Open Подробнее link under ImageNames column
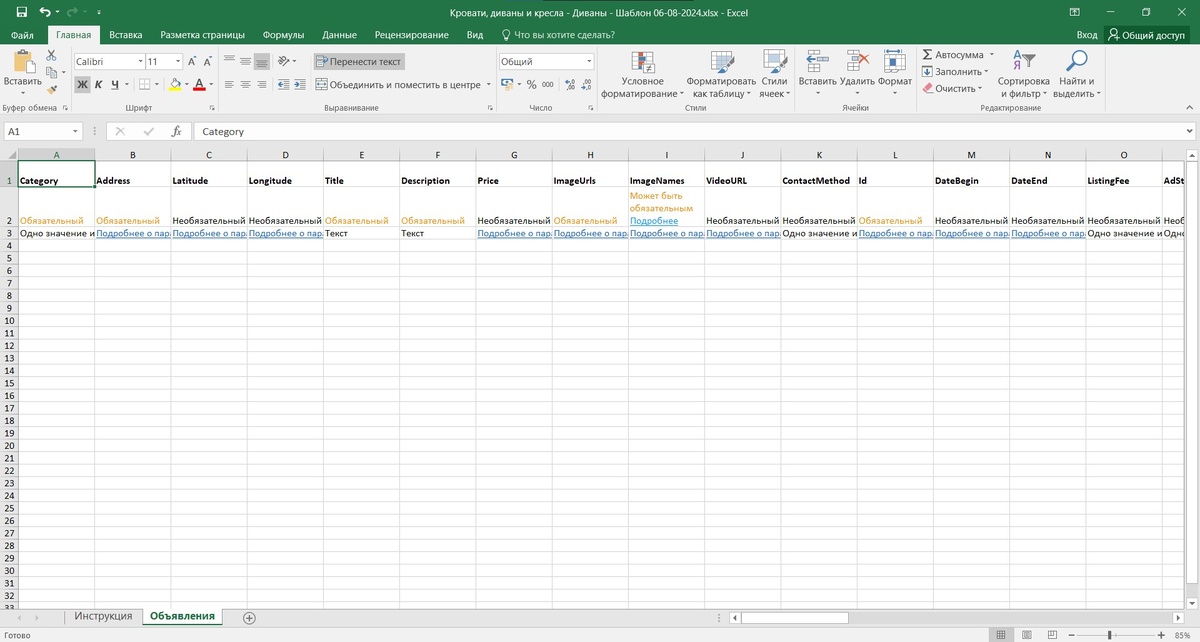1200x642 pixels. 654,220
